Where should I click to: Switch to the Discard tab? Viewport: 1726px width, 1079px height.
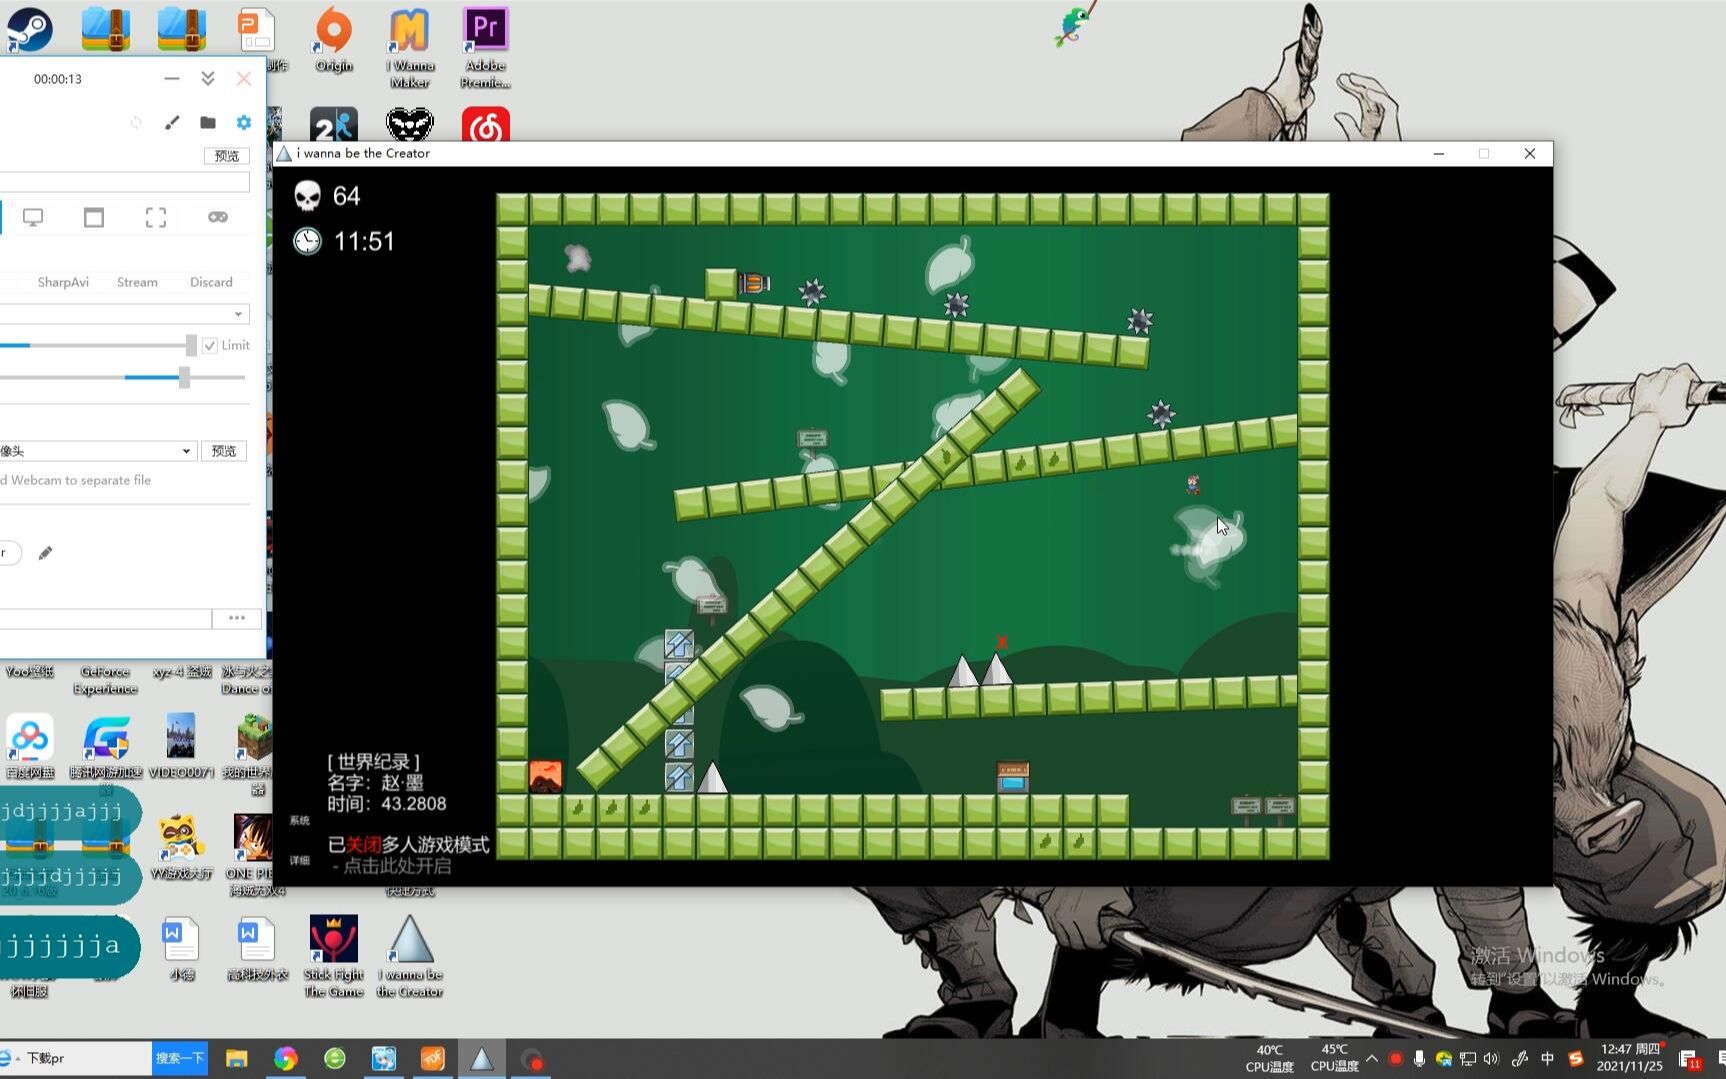point(211,282)
